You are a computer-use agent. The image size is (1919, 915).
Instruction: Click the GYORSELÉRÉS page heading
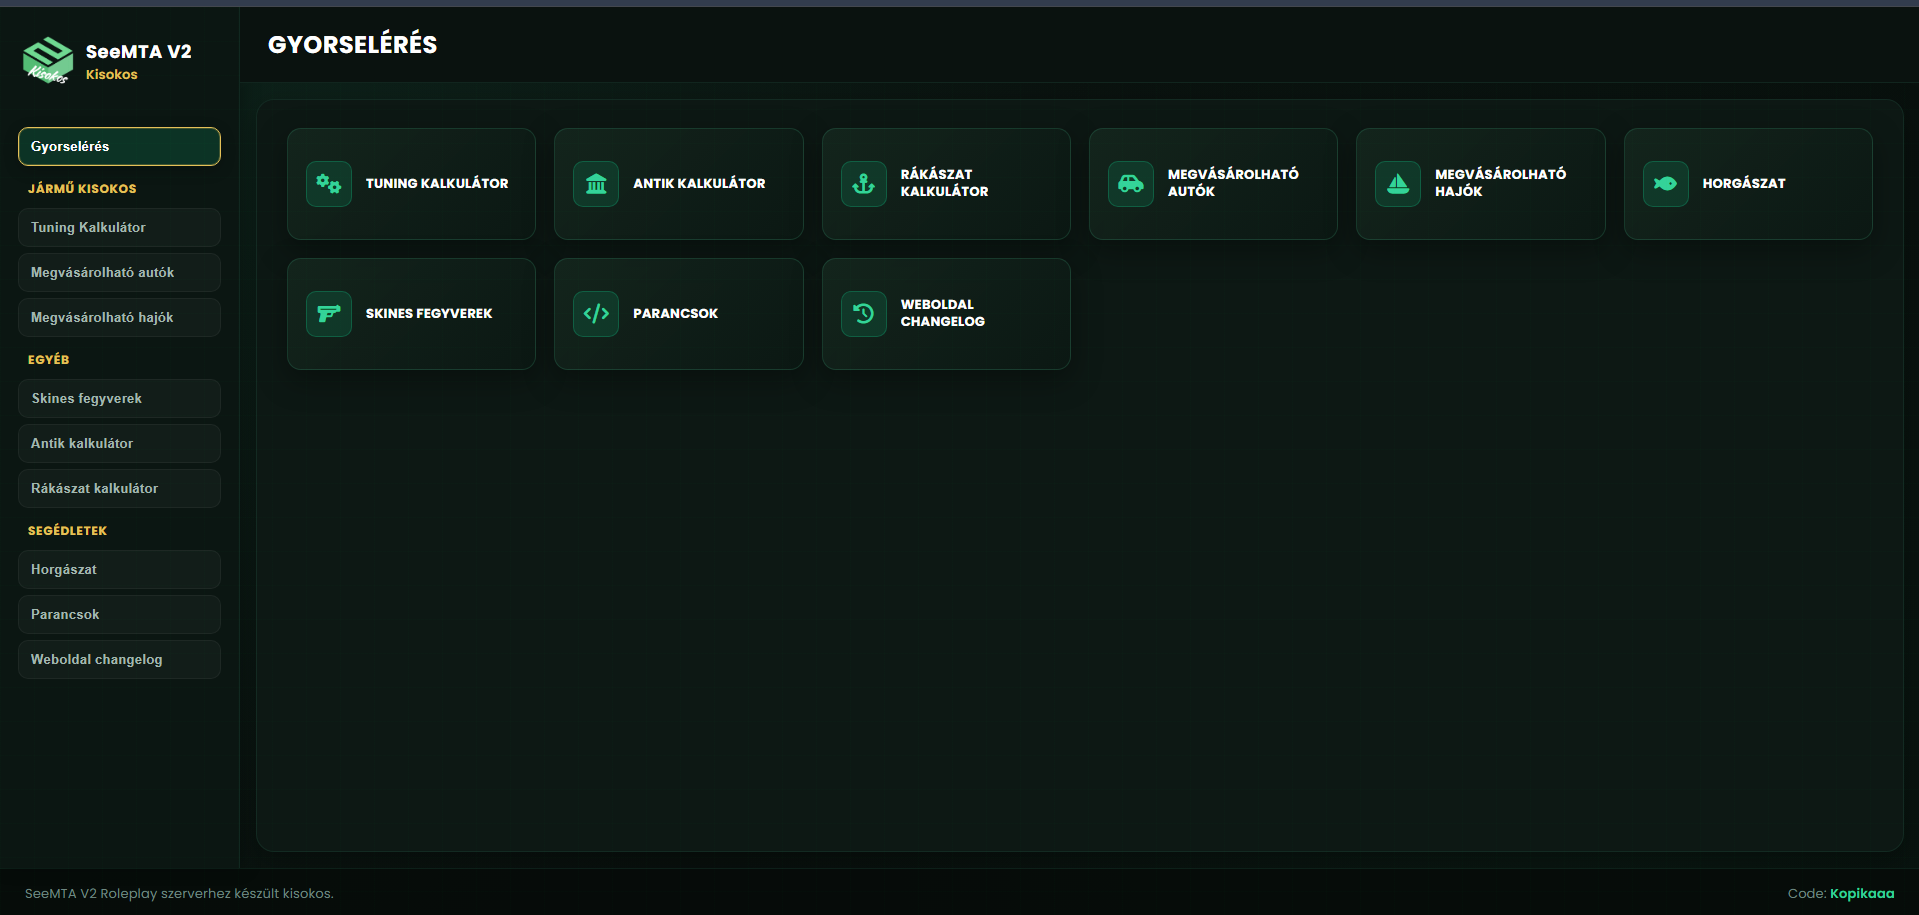coord(353,45)
